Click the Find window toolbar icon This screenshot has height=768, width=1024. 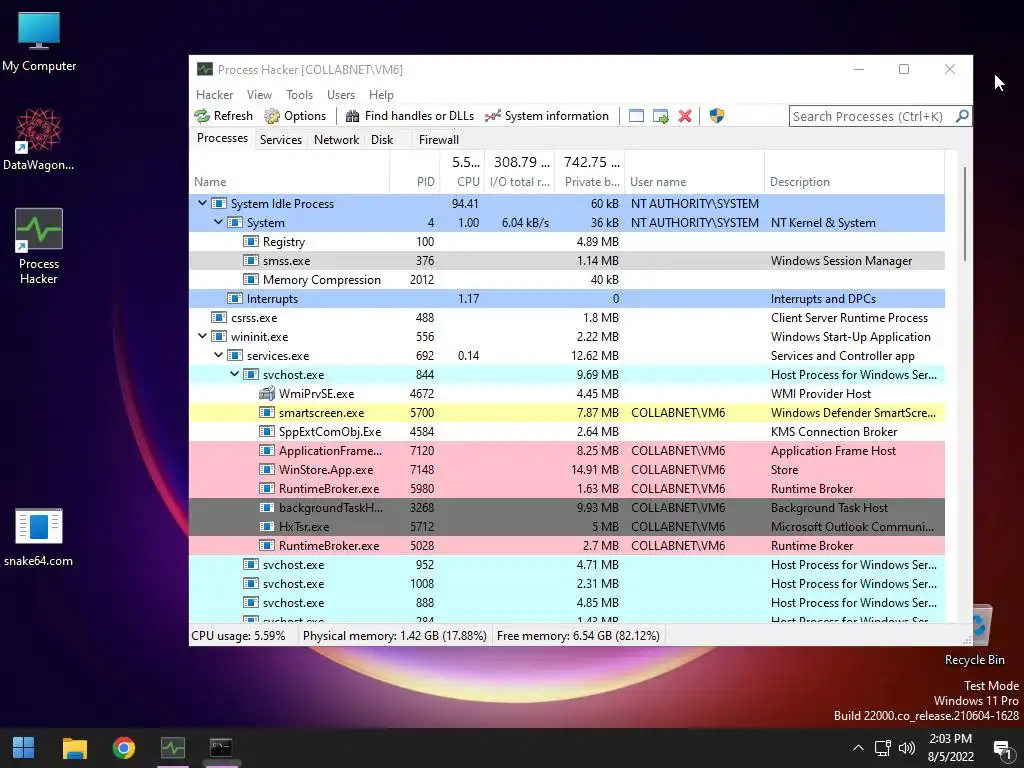click(636, 116)
